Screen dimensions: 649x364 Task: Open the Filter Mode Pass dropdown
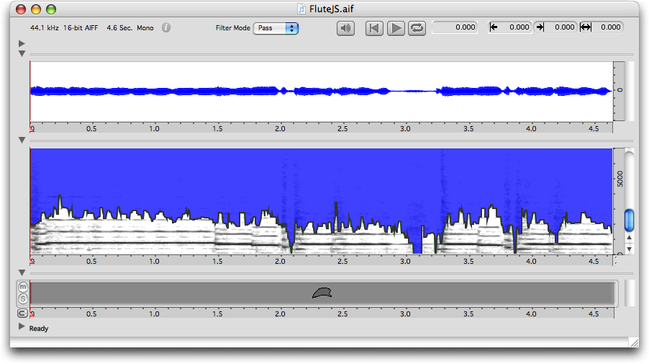tap(276, 28)
